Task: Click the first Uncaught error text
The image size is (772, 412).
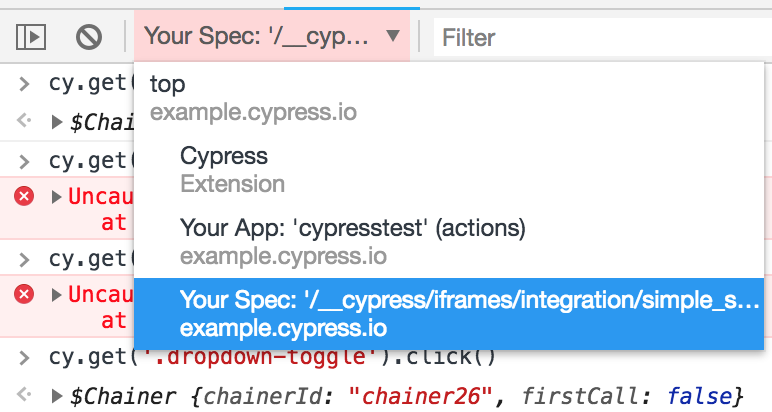Action: pos(101,196)
